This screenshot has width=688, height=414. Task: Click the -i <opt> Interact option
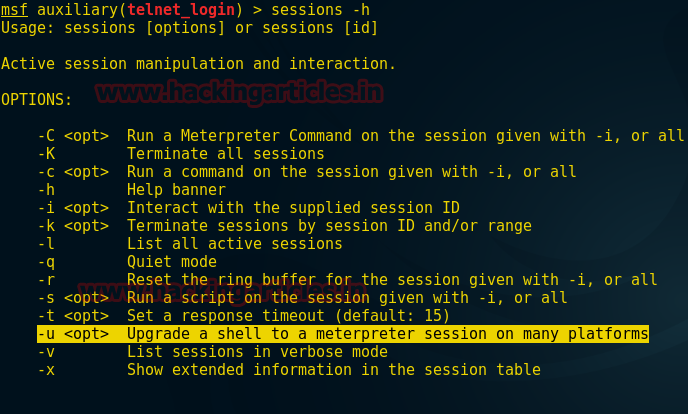pyautogui.click(x=248, y=207)
